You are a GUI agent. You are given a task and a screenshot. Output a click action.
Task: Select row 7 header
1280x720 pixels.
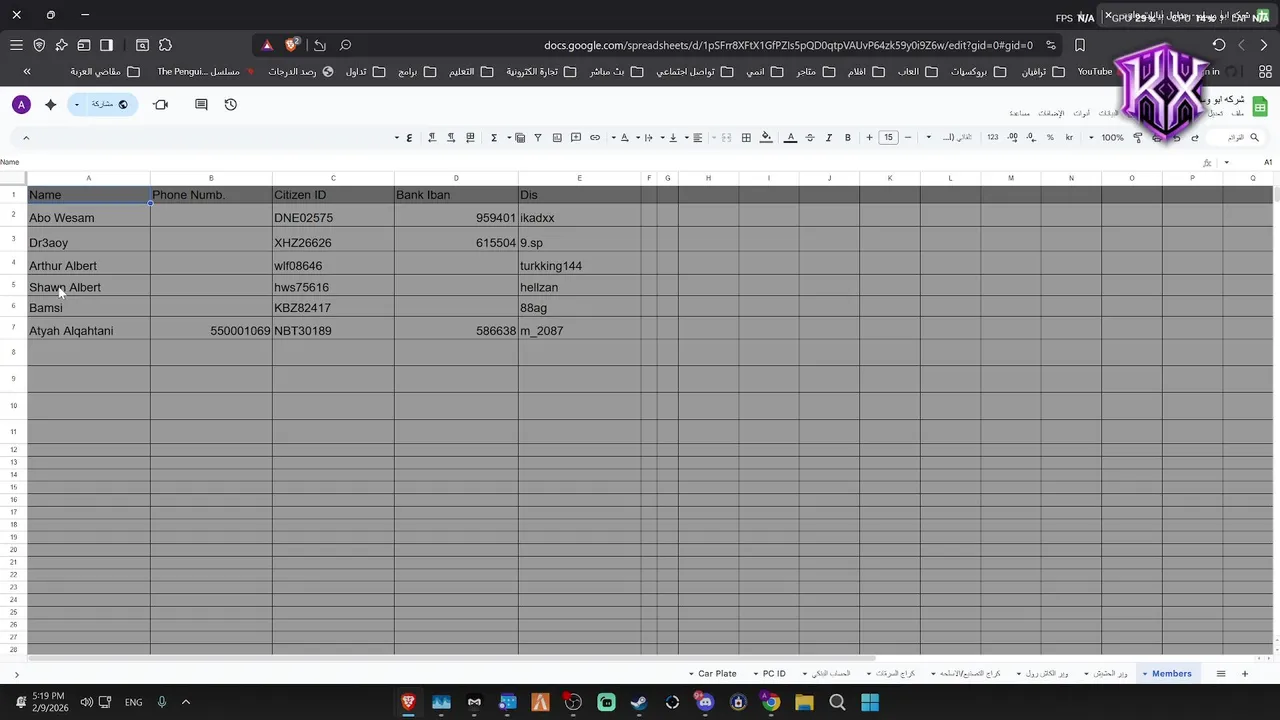tap(13, 328)
